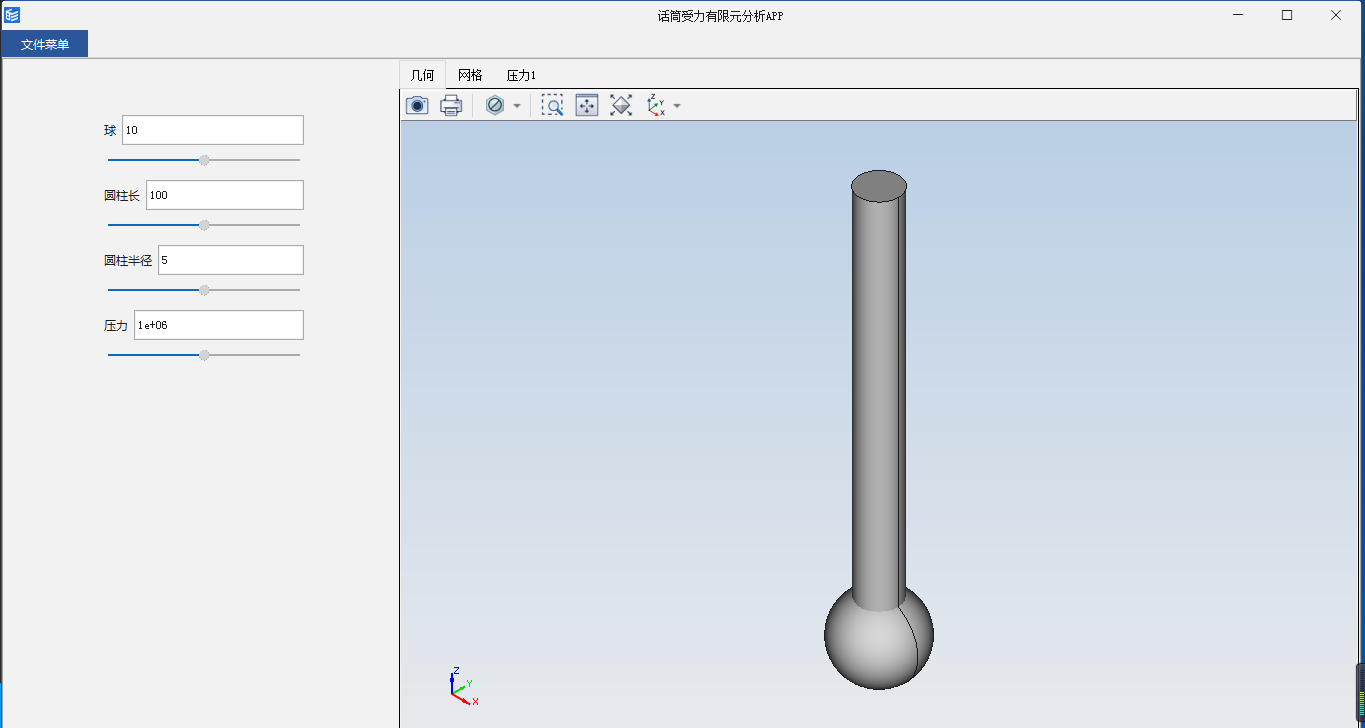Click the pan/zoom window toggle icon
1365x728 pixels.
pyautogui.click(x=587, y=105)
